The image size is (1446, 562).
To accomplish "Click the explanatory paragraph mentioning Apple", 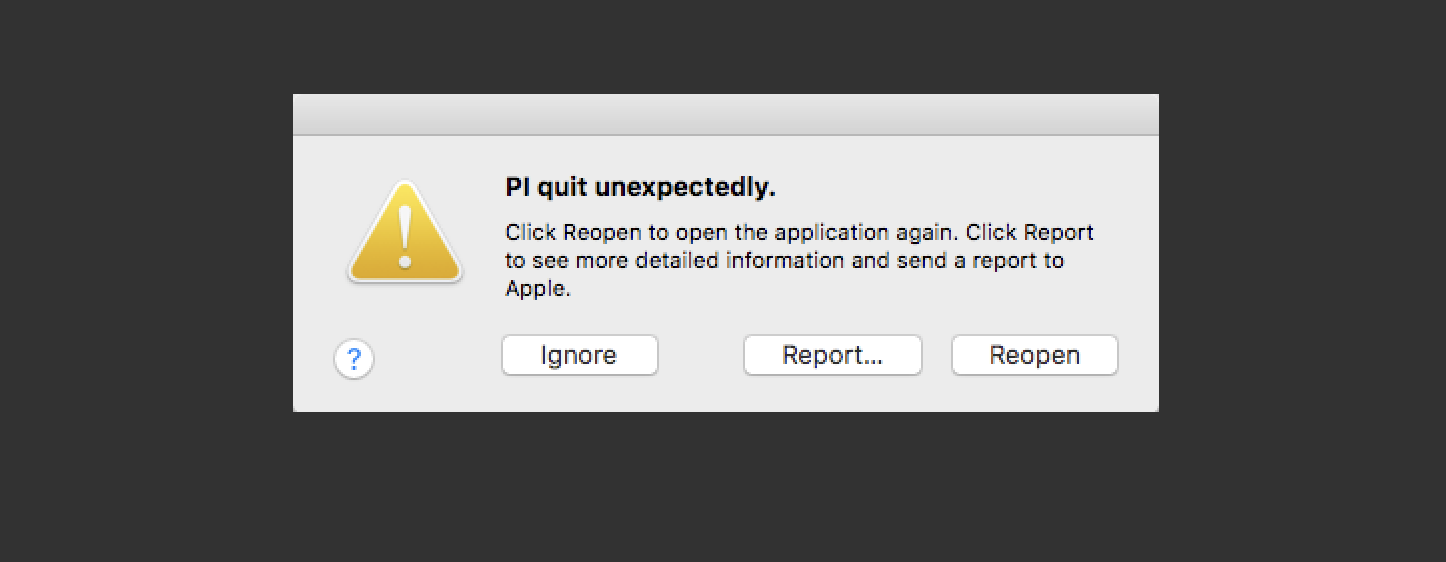I will pyautogui.click(x=800, y=261).
